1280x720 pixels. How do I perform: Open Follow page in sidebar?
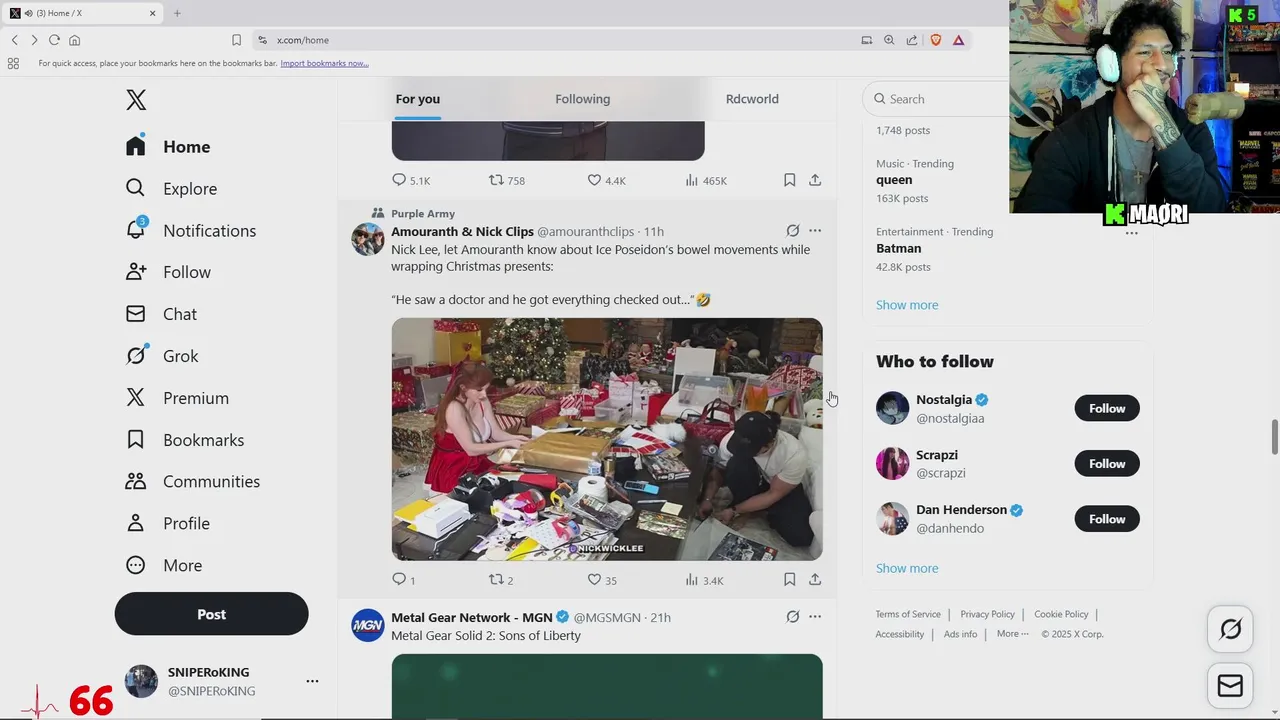(168, 272)
